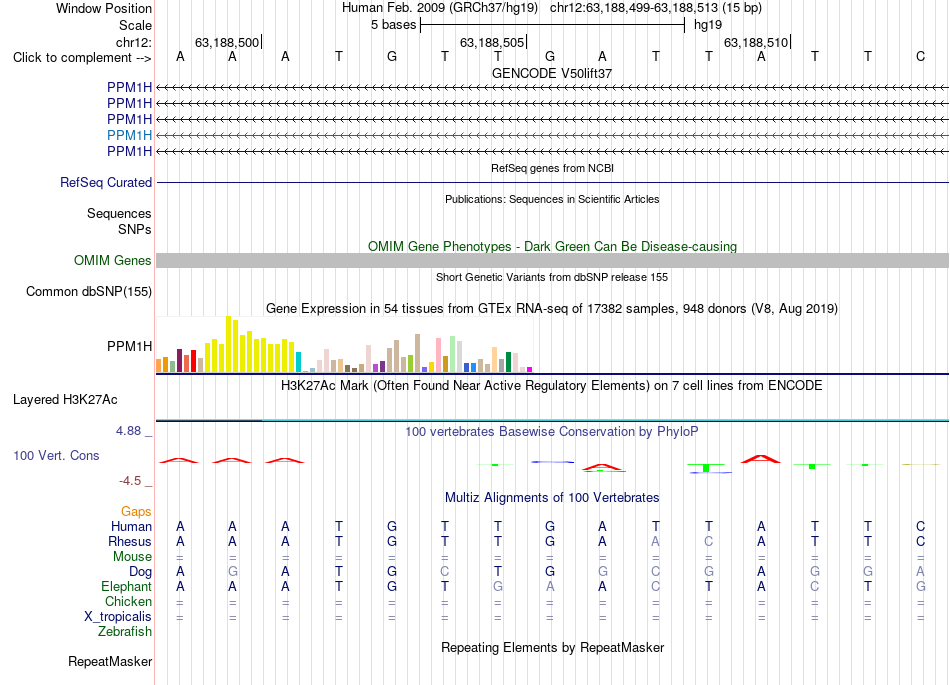Click the chr12:63,188,499-63,188,513 coordinate text
Viewport: 950px width, 685px height.
(656, 8)
